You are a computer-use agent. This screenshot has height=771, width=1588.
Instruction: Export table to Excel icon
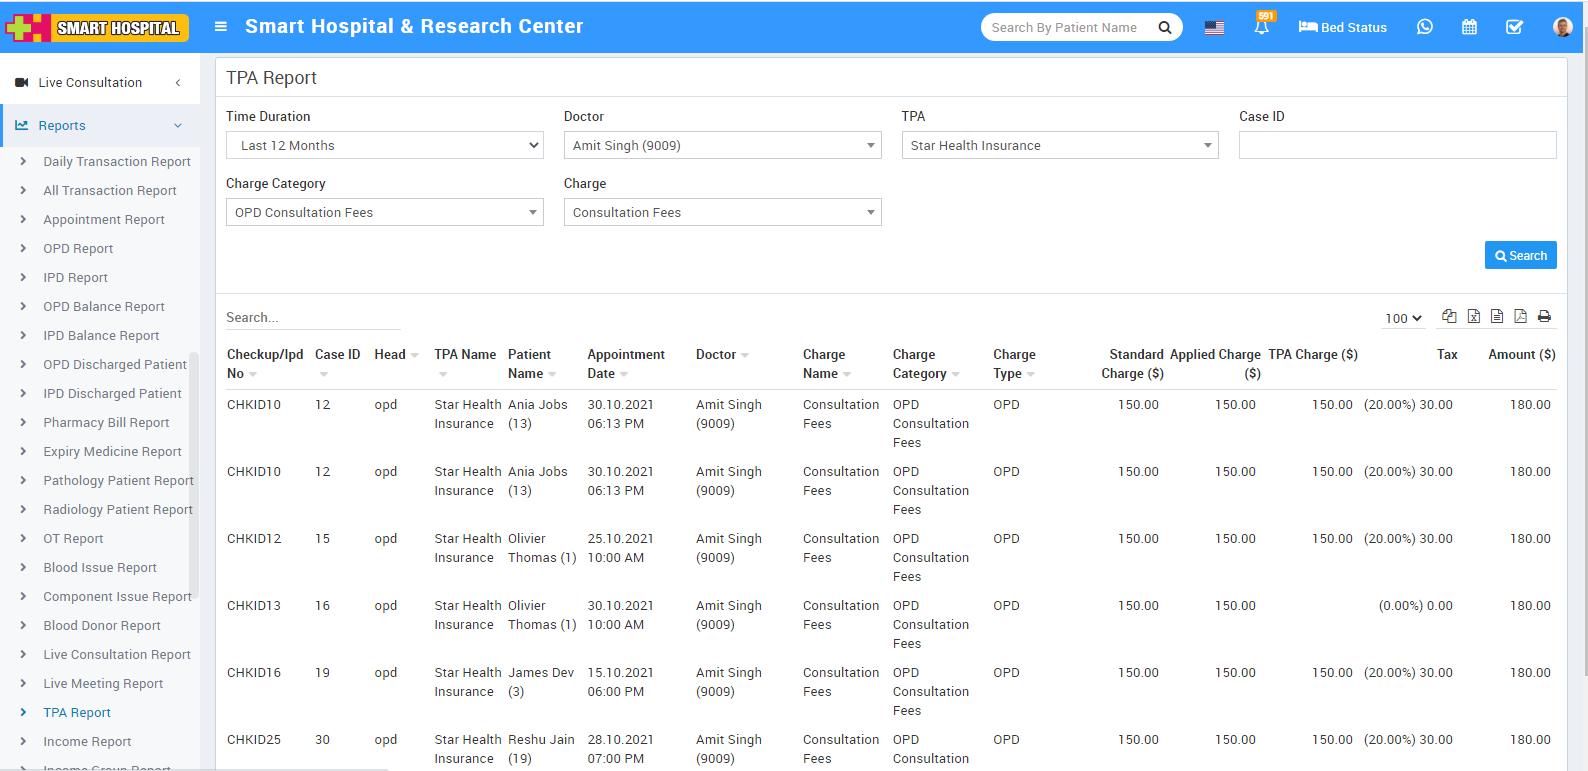(x=1473, y=316)
